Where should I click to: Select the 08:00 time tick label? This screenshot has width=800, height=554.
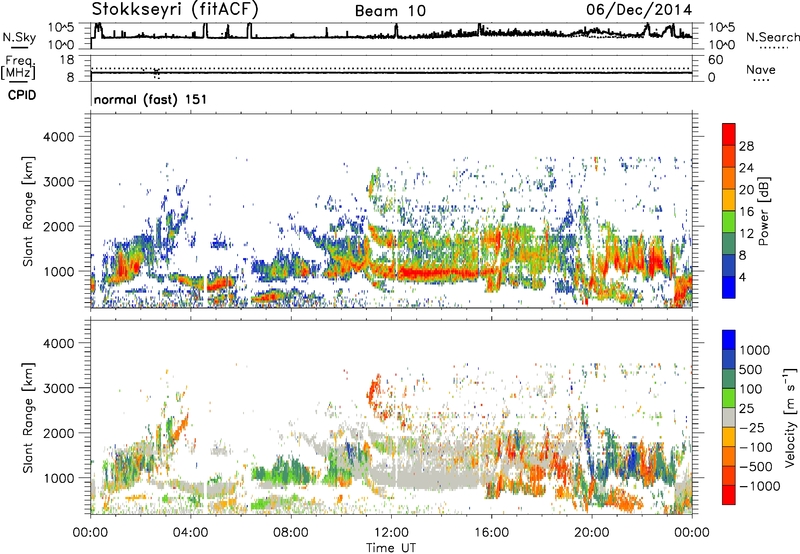coord(290,533)
